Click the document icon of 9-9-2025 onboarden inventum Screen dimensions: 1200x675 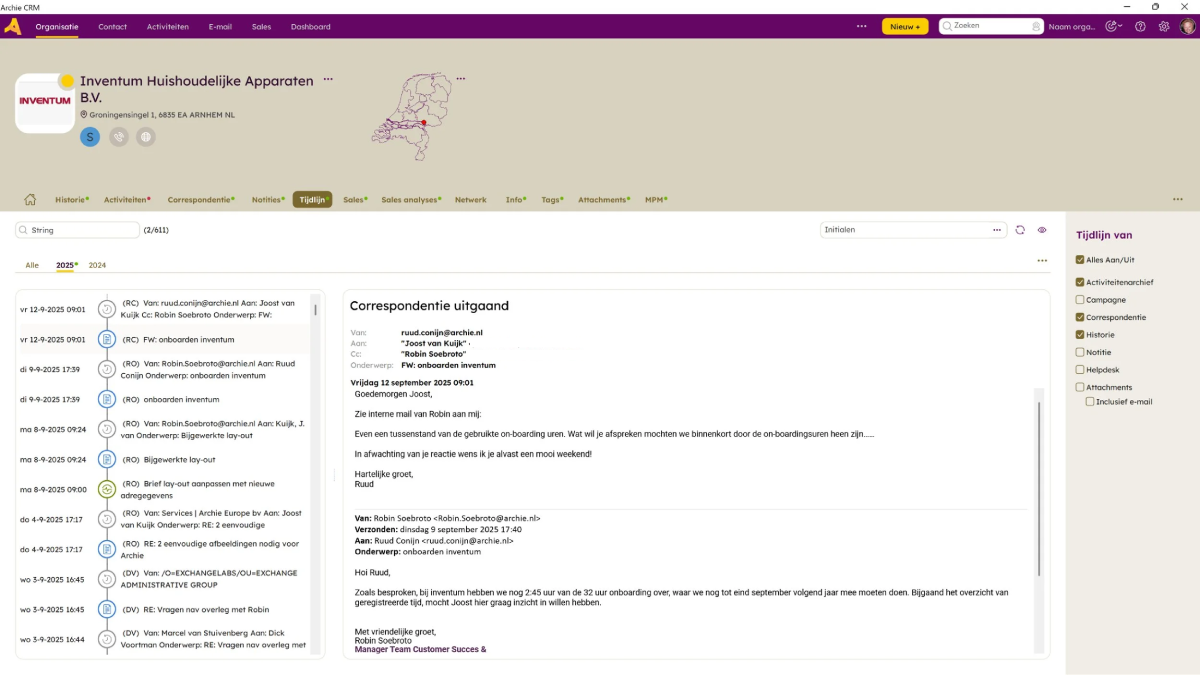coord(106,400)
